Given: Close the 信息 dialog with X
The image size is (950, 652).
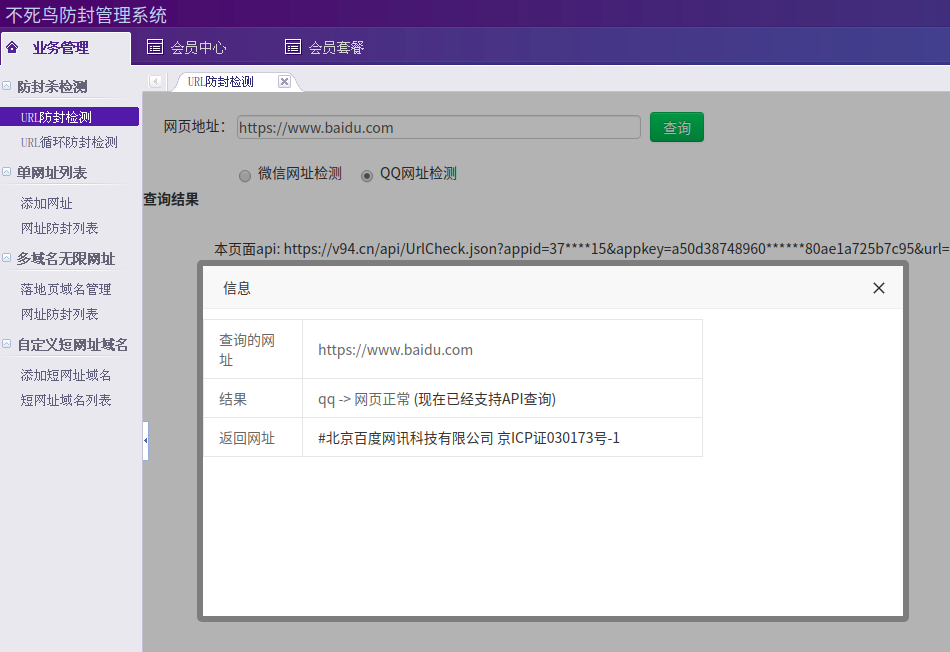Looking at the screenshot, I should click(879, 288).
